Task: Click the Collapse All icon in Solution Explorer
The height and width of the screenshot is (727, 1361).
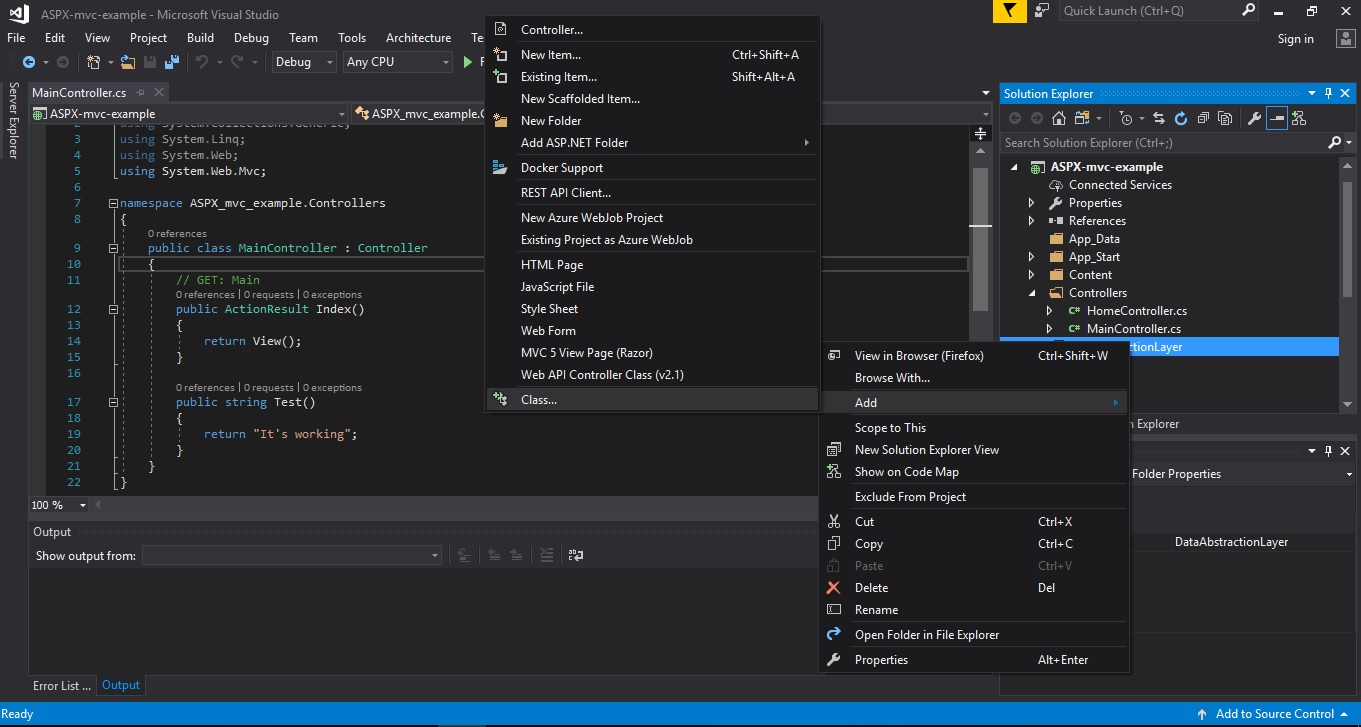Action: 1203,118
